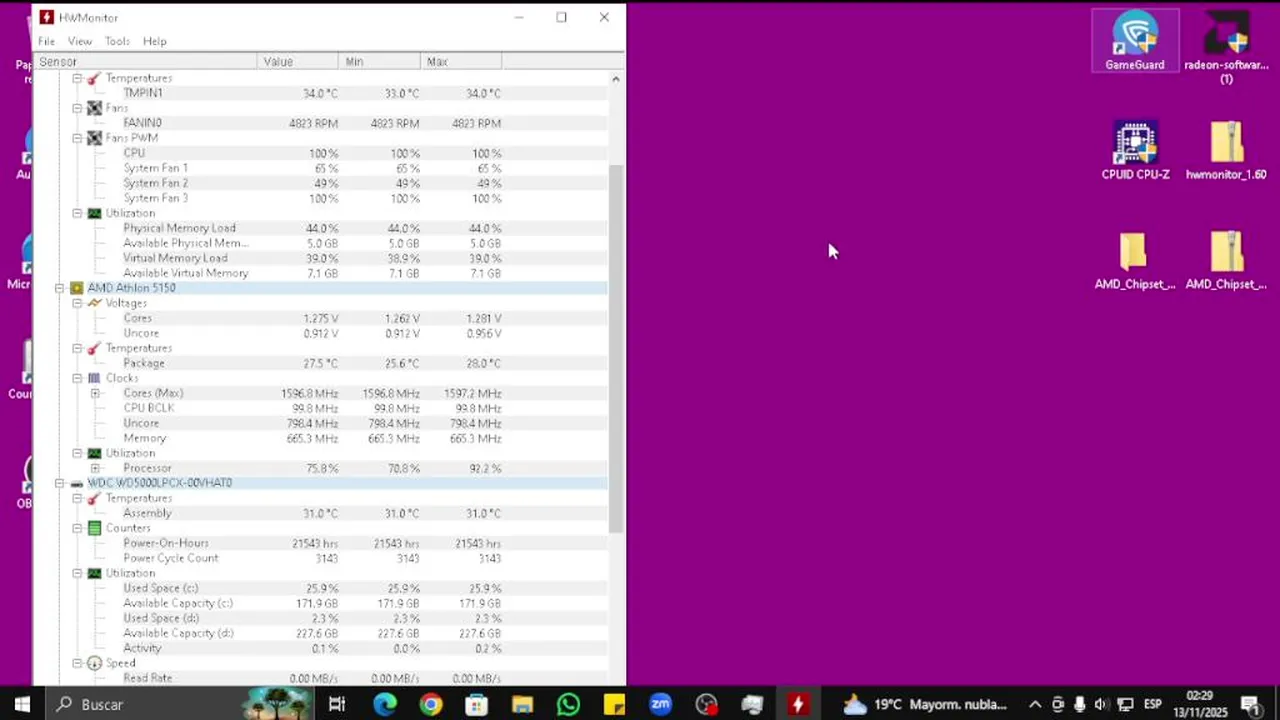Click the Counters category icon
This screenshot has height=720, width=1280.
(94, 528)
